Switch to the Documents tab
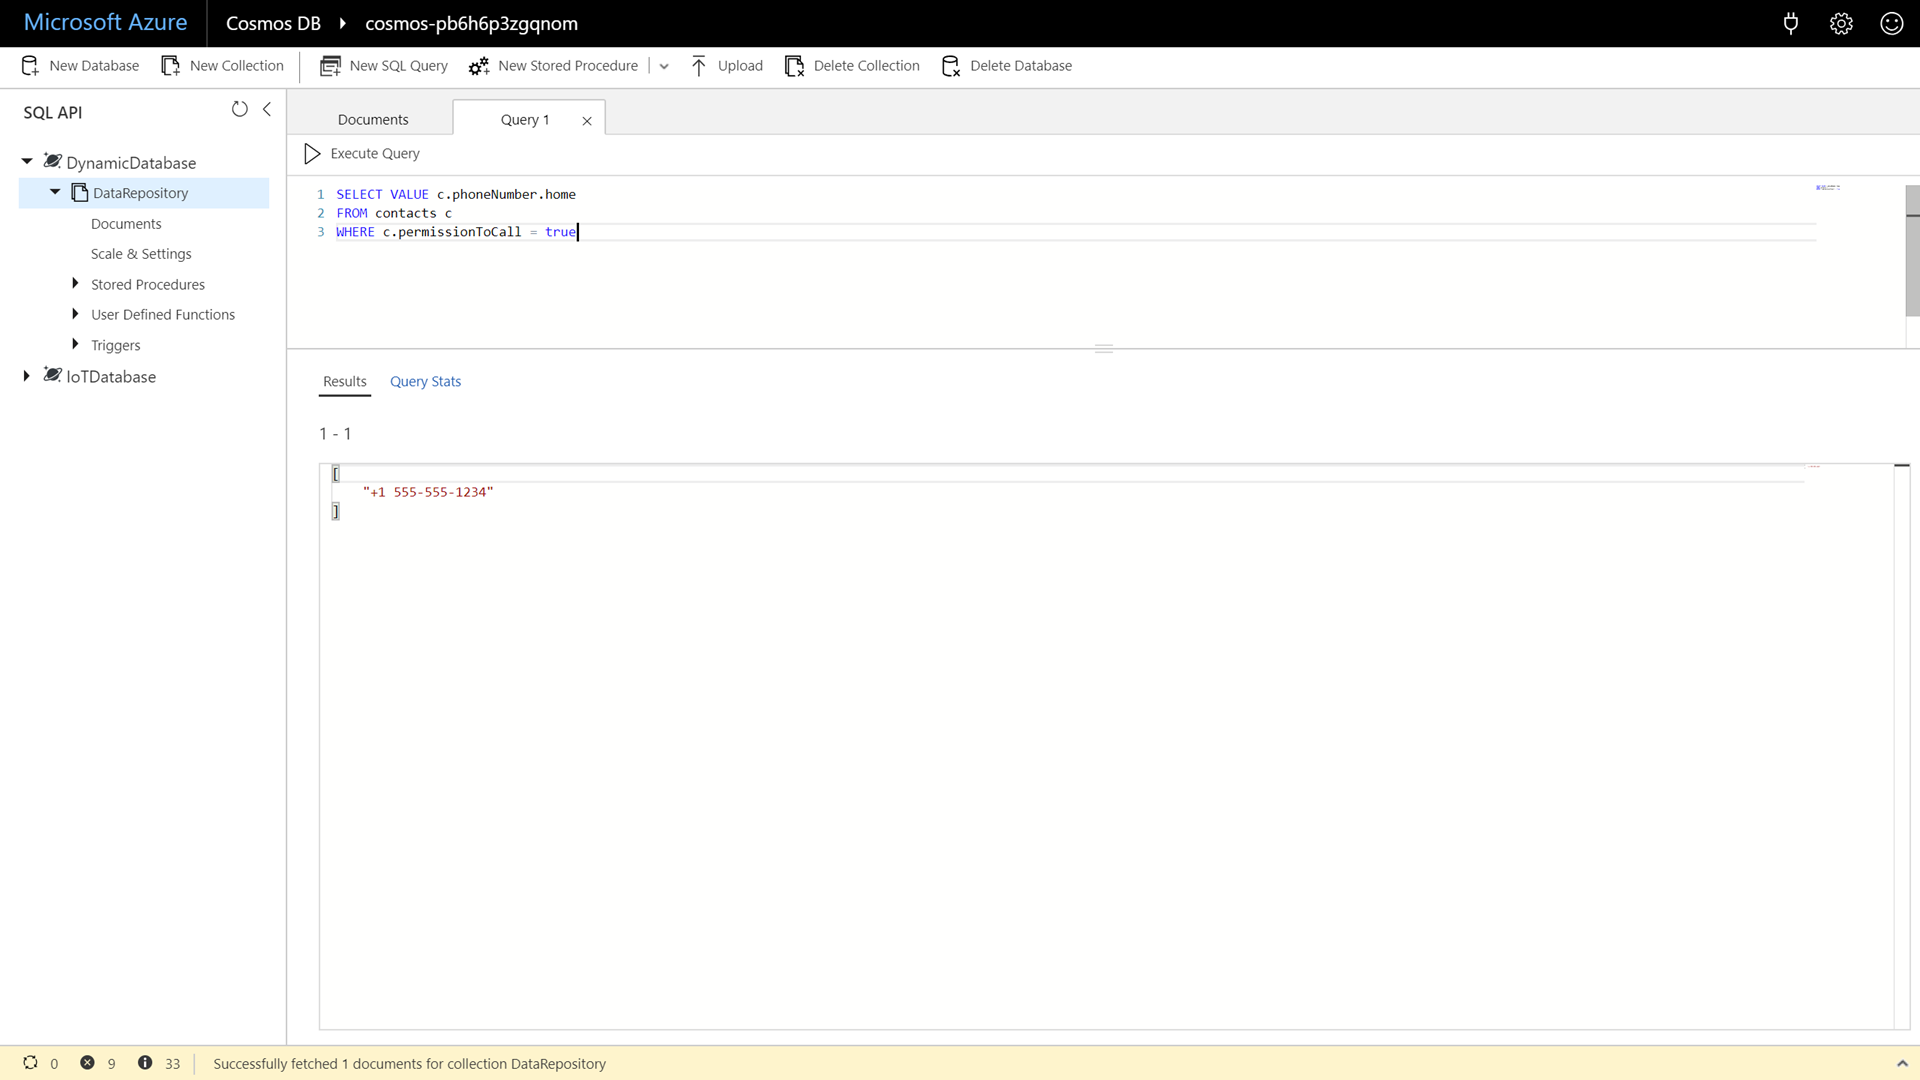1920x1080 pixels. pos(373,119)
